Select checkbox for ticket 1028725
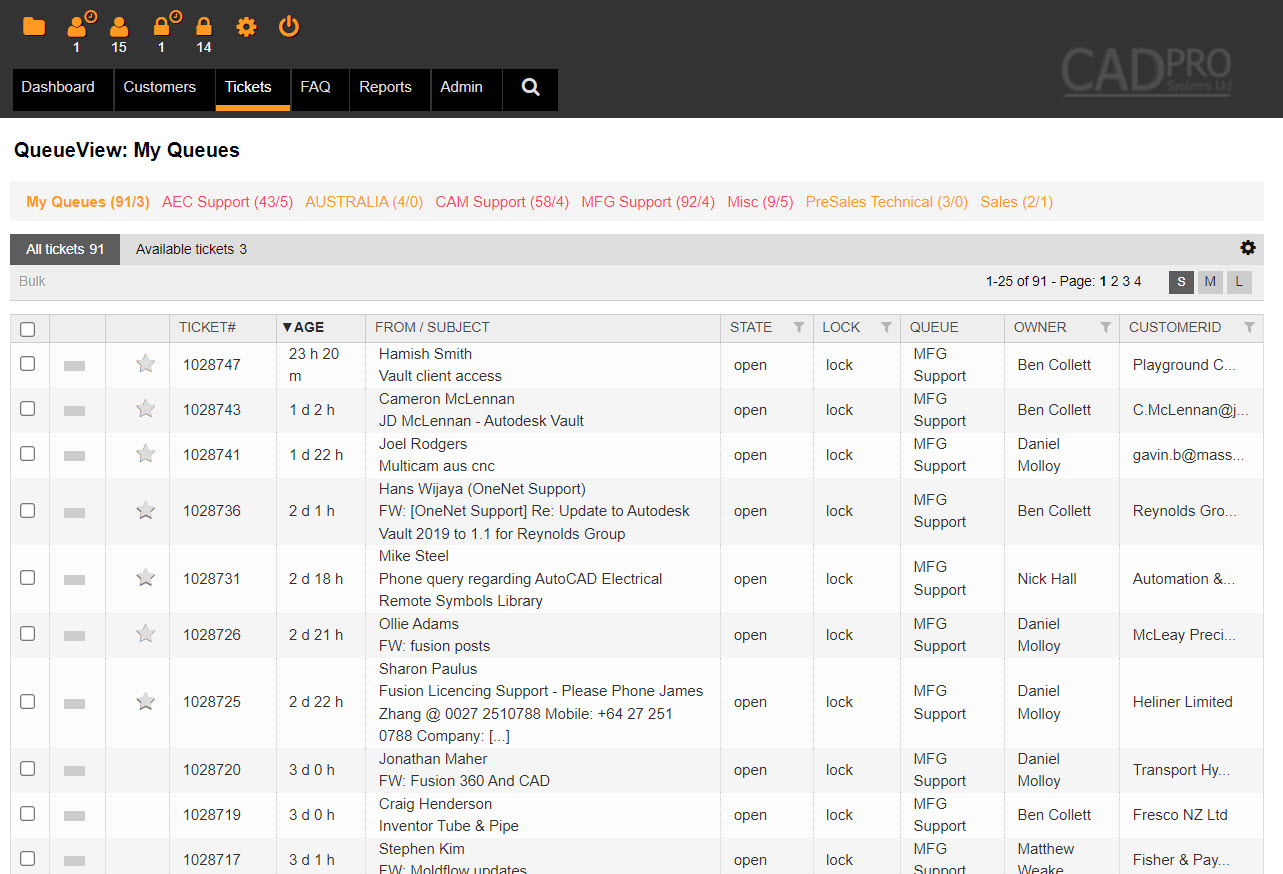 [x=28, y=701]
